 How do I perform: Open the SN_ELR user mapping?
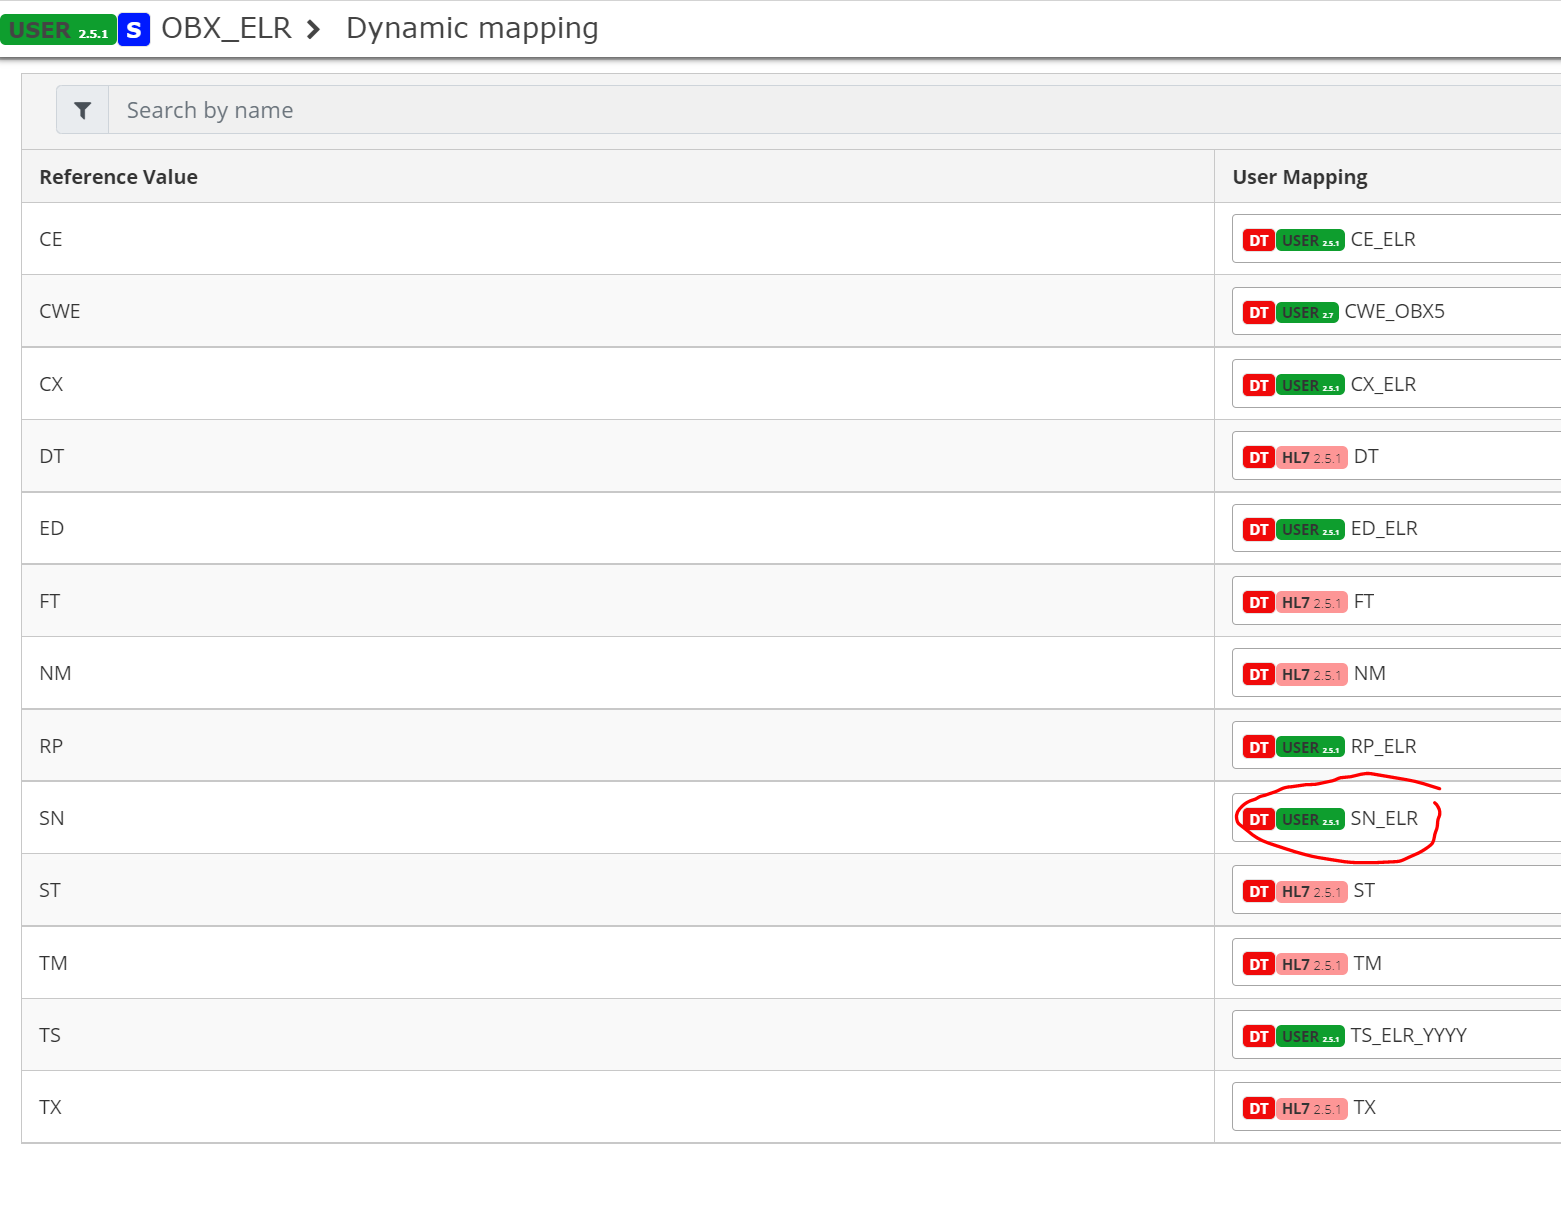pos(1384,818)
